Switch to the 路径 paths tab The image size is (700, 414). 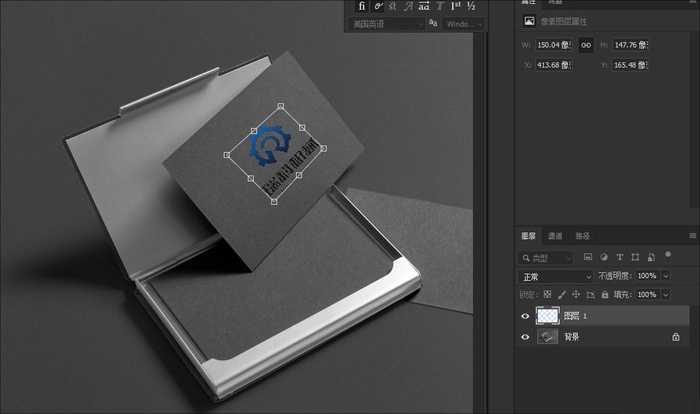582,236
